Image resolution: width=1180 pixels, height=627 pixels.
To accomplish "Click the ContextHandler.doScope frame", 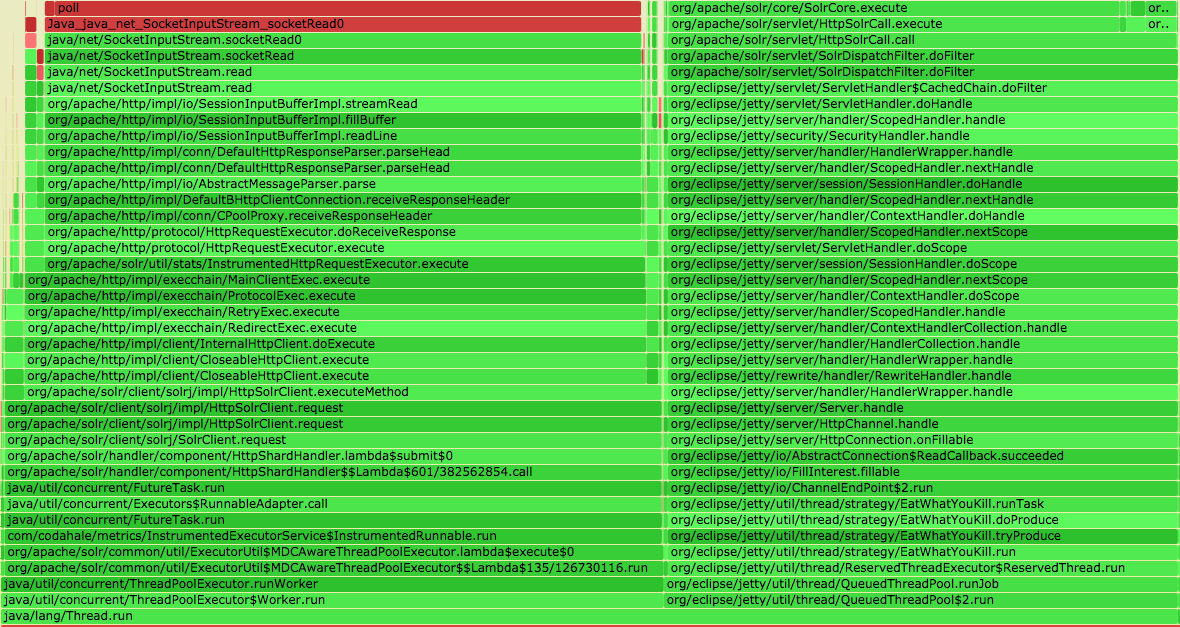I will (923, 296).
